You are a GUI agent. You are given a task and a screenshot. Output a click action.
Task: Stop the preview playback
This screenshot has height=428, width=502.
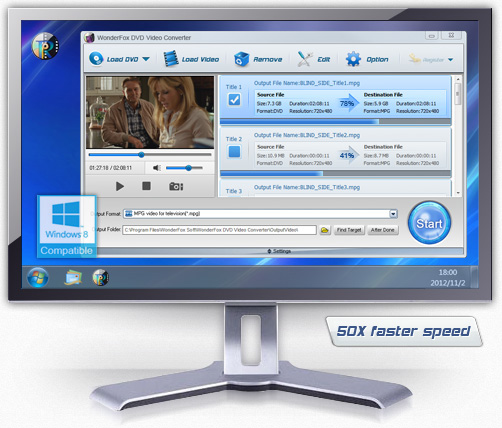146,186
